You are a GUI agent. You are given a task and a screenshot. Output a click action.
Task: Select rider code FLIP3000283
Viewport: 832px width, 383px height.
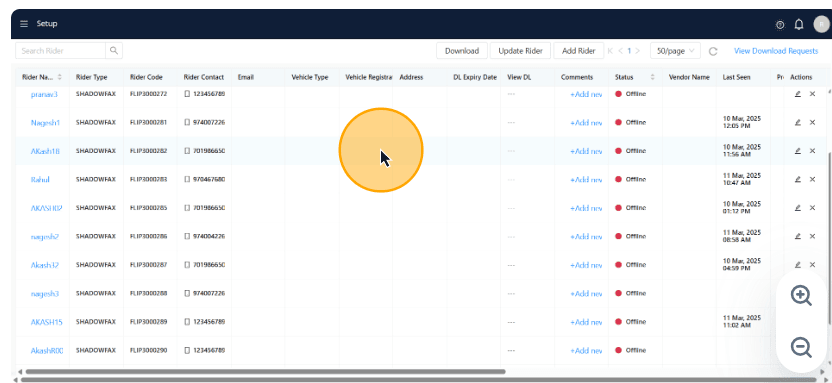pos(148,179)
